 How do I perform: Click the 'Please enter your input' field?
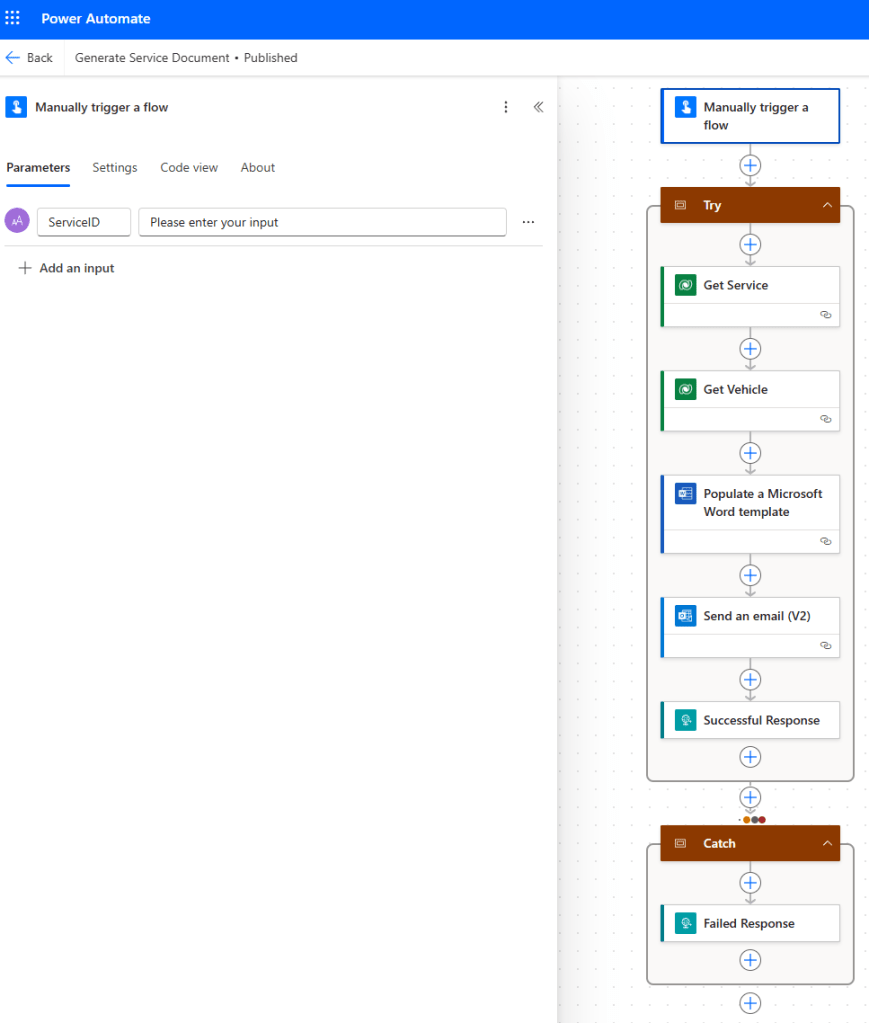pos(322,222)
